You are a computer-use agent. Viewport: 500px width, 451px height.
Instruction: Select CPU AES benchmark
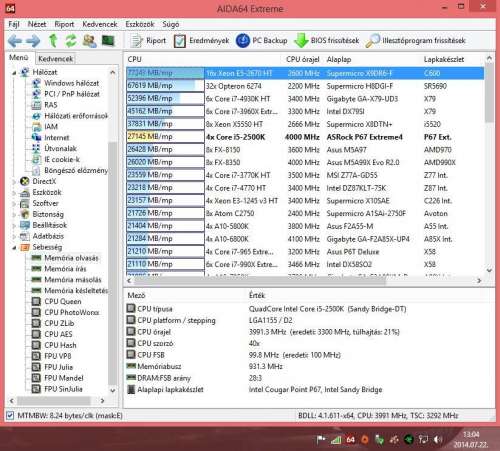[58, 334]
